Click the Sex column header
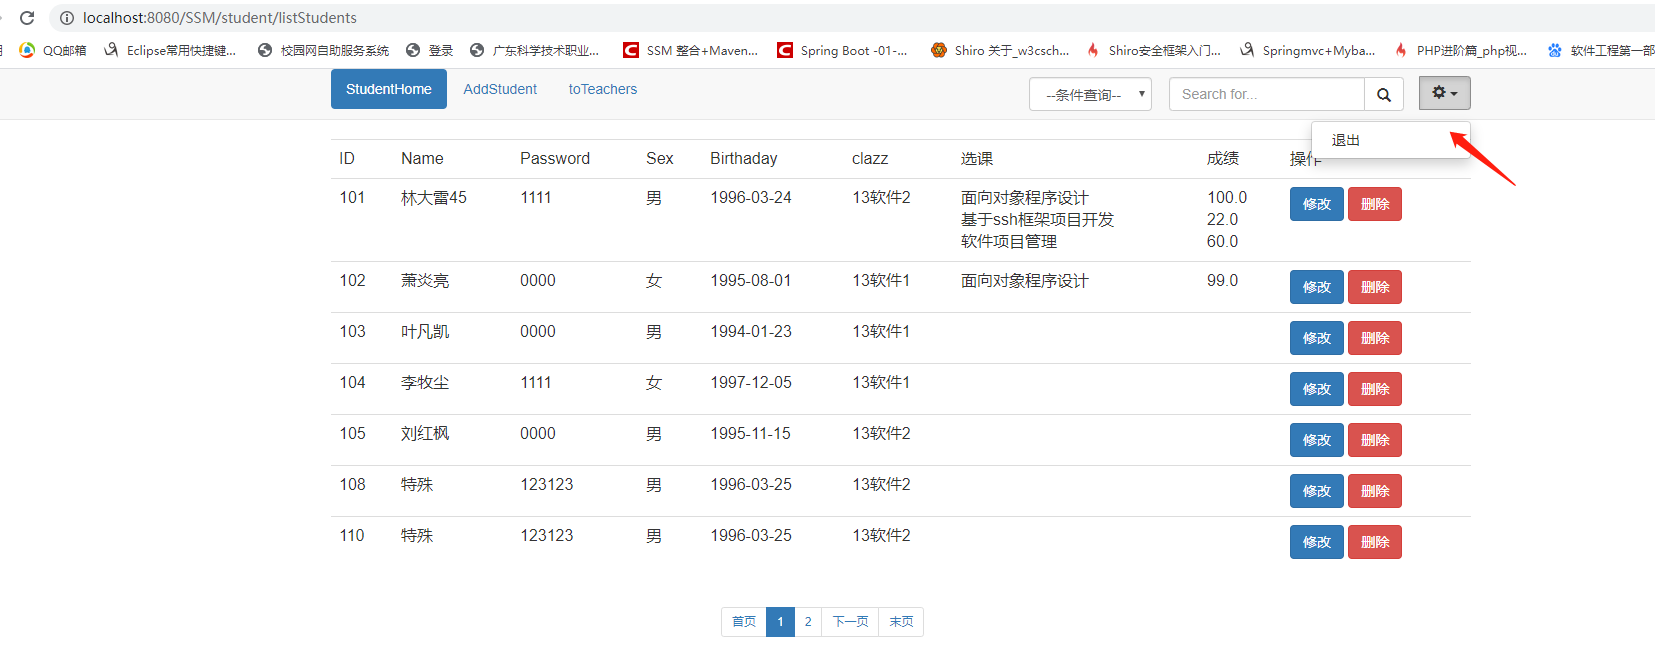The width and height of the screenshot is (1655, 646). [x=660, y=159]
